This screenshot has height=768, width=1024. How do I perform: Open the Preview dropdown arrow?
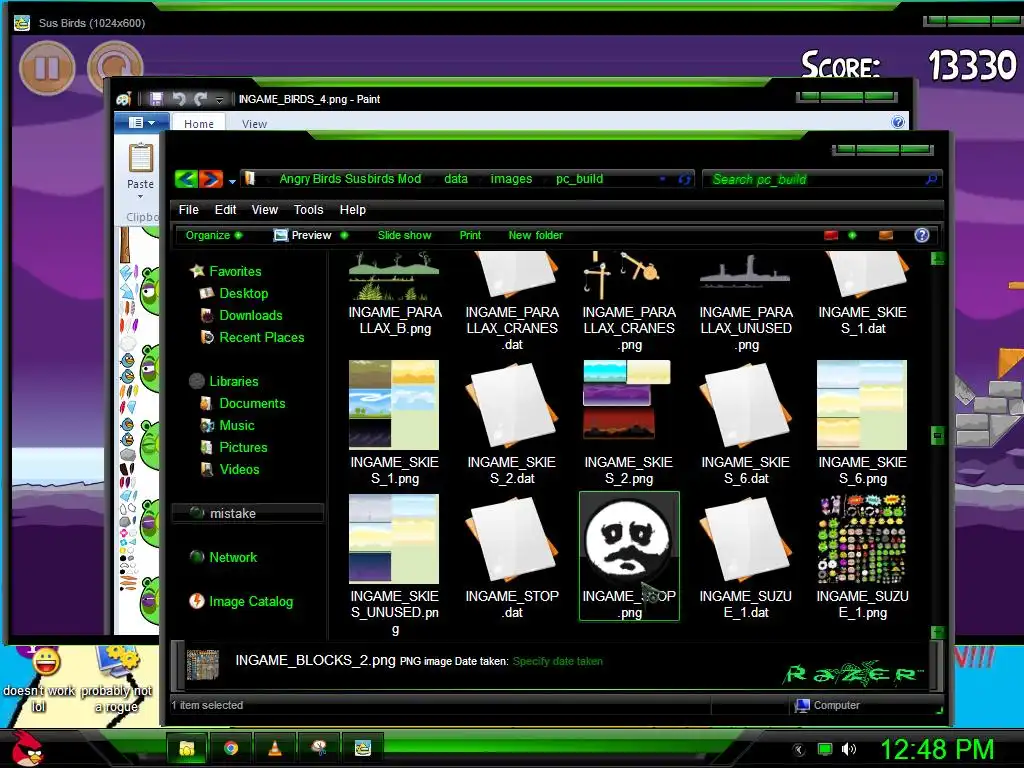[x=344, y=235]
